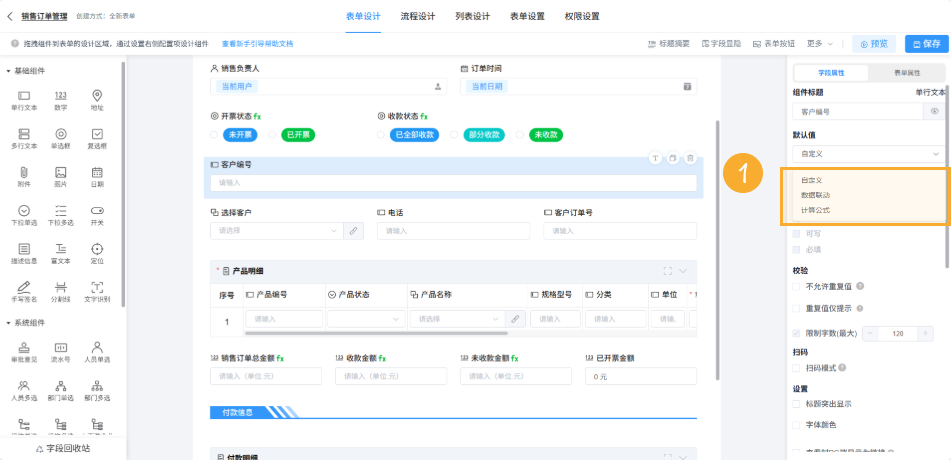Select the 定位 component icon
The image size is (951, 460).
[96, 249]
